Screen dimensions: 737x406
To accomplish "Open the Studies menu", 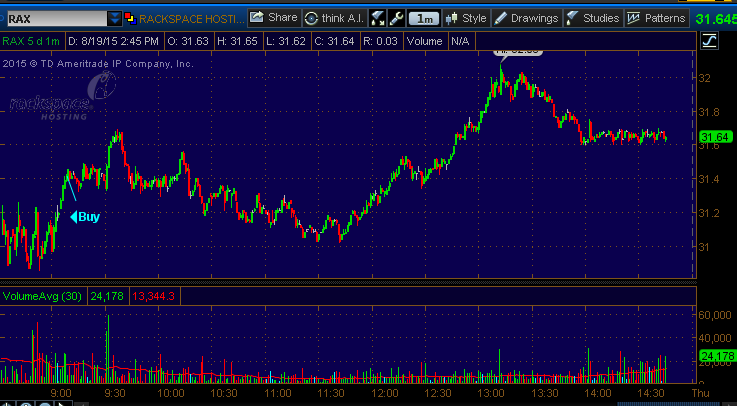I will click(x=594, y=18).
